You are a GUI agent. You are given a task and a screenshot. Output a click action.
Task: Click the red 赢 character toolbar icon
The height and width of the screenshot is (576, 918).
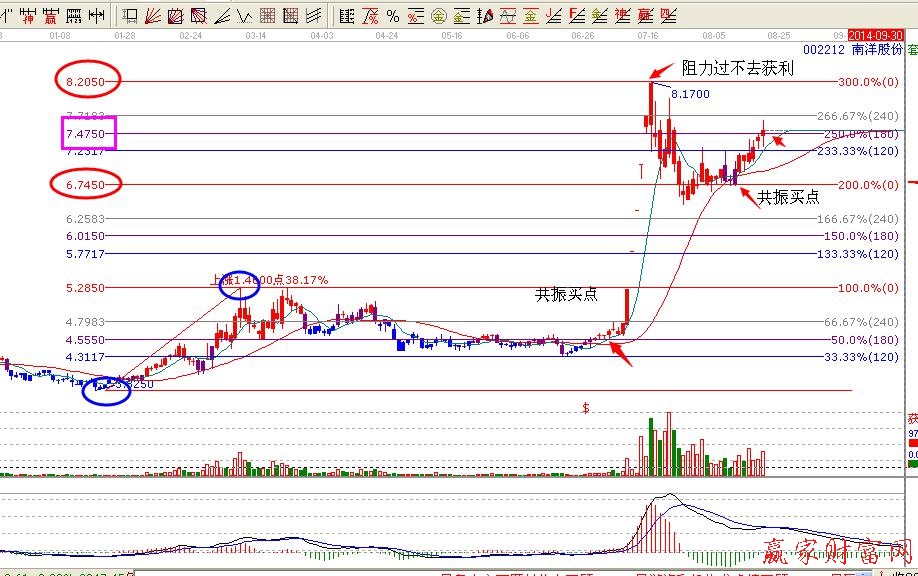click(x=50, y=16)
